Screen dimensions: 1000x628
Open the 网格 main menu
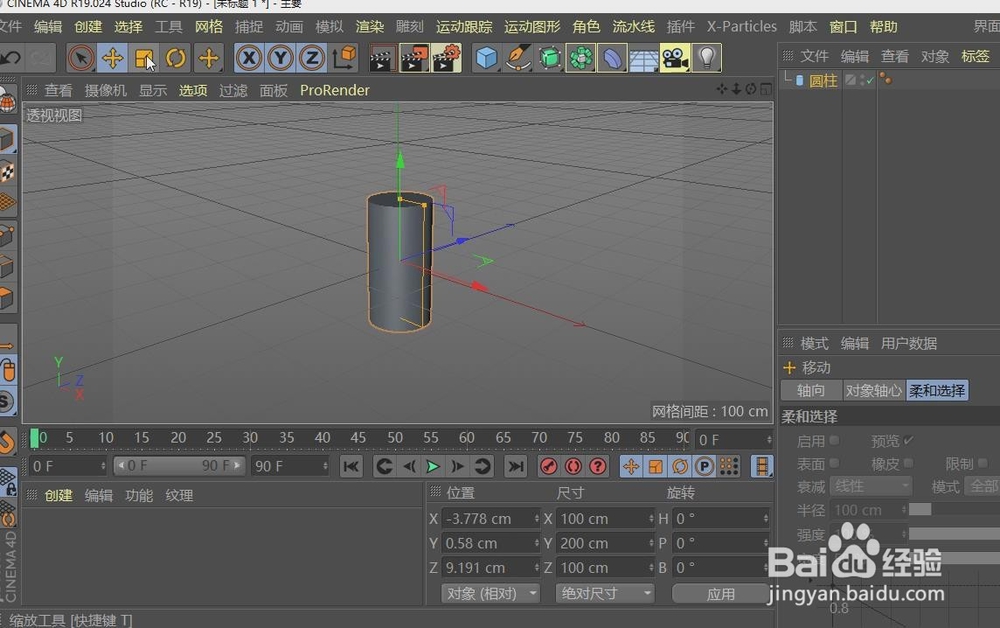pyautogui.click(x=209, y=27)
